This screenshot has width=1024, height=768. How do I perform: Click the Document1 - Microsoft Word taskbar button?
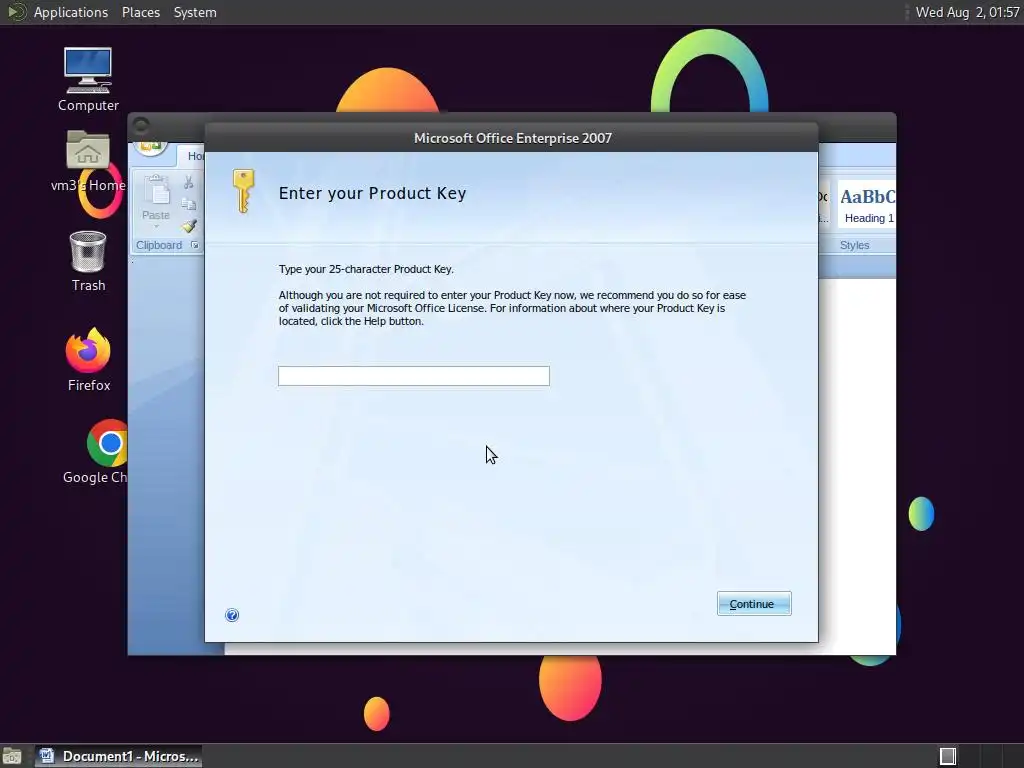[x=118, y=756]
